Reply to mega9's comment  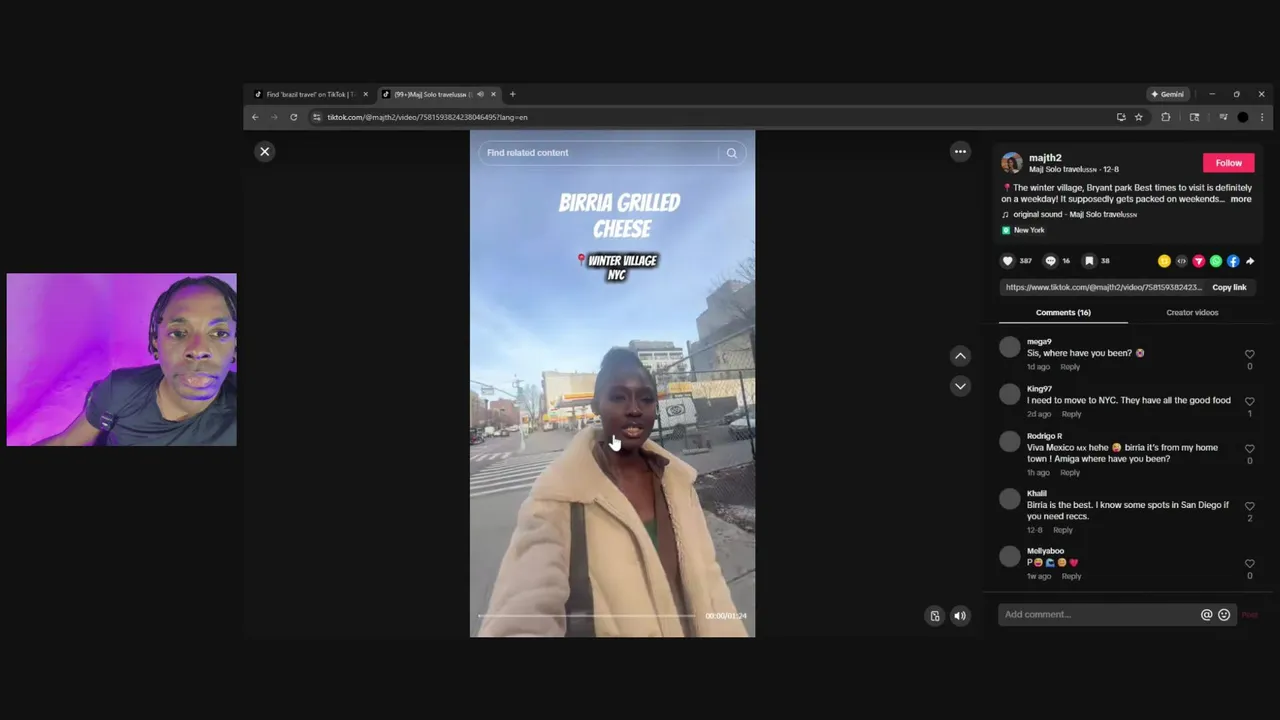1070,367
